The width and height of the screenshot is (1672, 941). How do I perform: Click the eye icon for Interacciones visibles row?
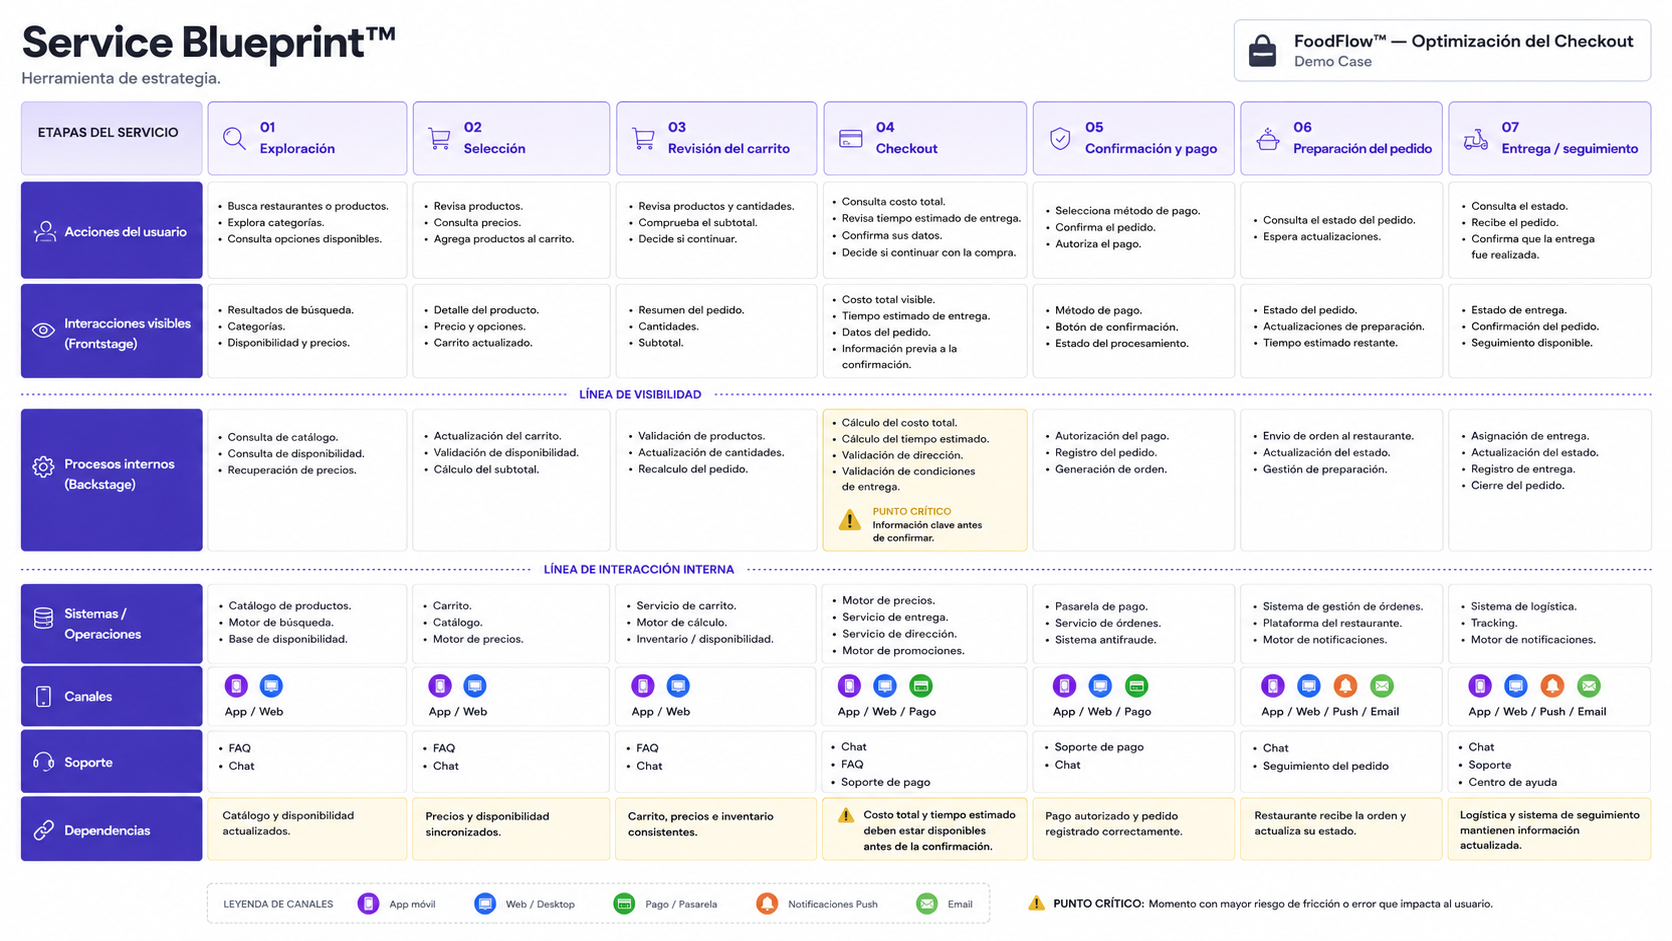click(x=43, y=331)
